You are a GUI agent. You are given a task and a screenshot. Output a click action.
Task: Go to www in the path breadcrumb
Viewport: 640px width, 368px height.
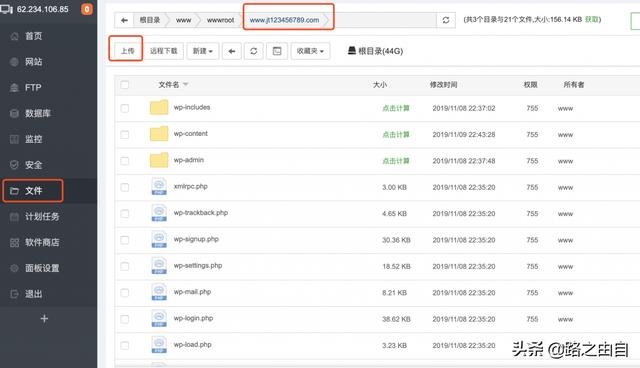[183, 20]
